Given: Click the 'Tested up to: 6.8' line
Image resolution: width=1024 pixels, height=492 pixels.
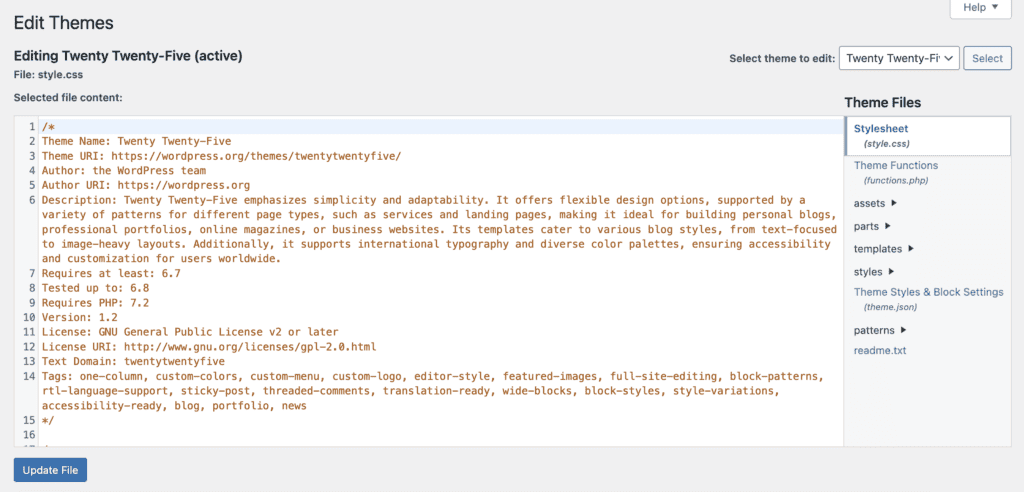Looking at the screenshot, I should click(x=95, y=288).
